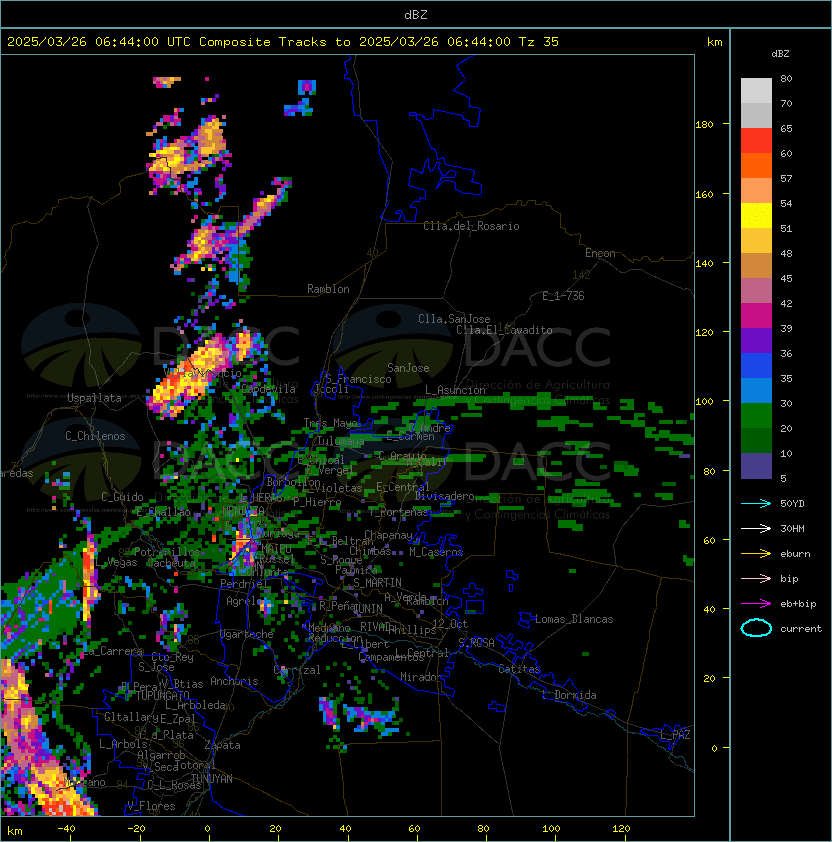Viewport: 832px width, 842px height.
Task: Select the 'Tulumaya' map label
Action: pos(341,441)
